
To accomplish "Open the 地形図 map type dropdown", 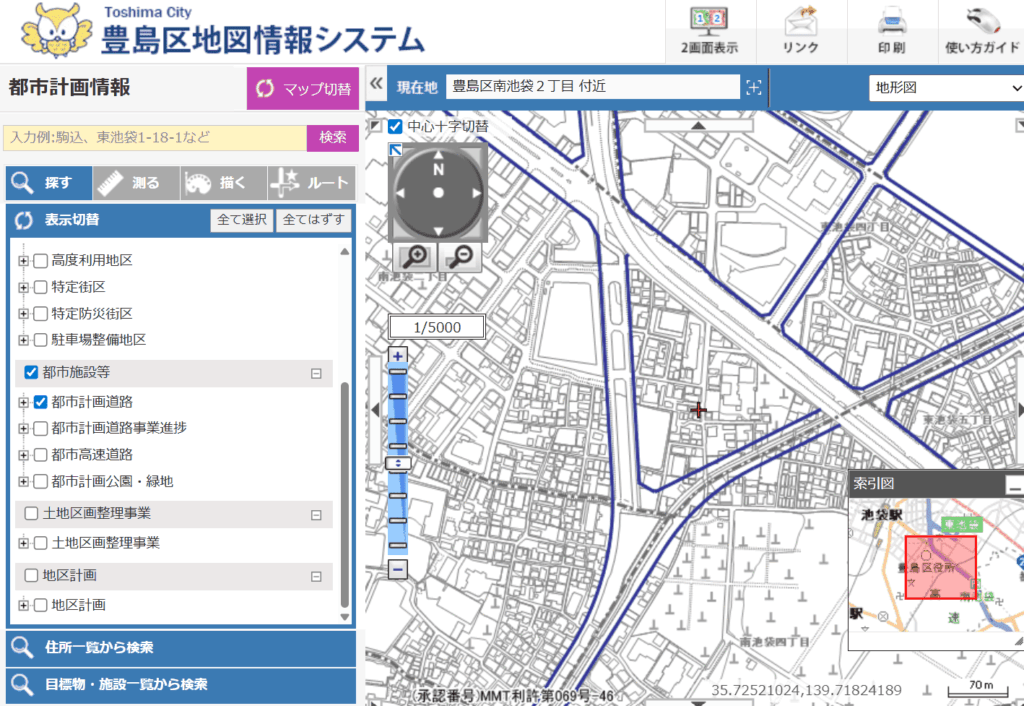I will [x=944, y=87].
